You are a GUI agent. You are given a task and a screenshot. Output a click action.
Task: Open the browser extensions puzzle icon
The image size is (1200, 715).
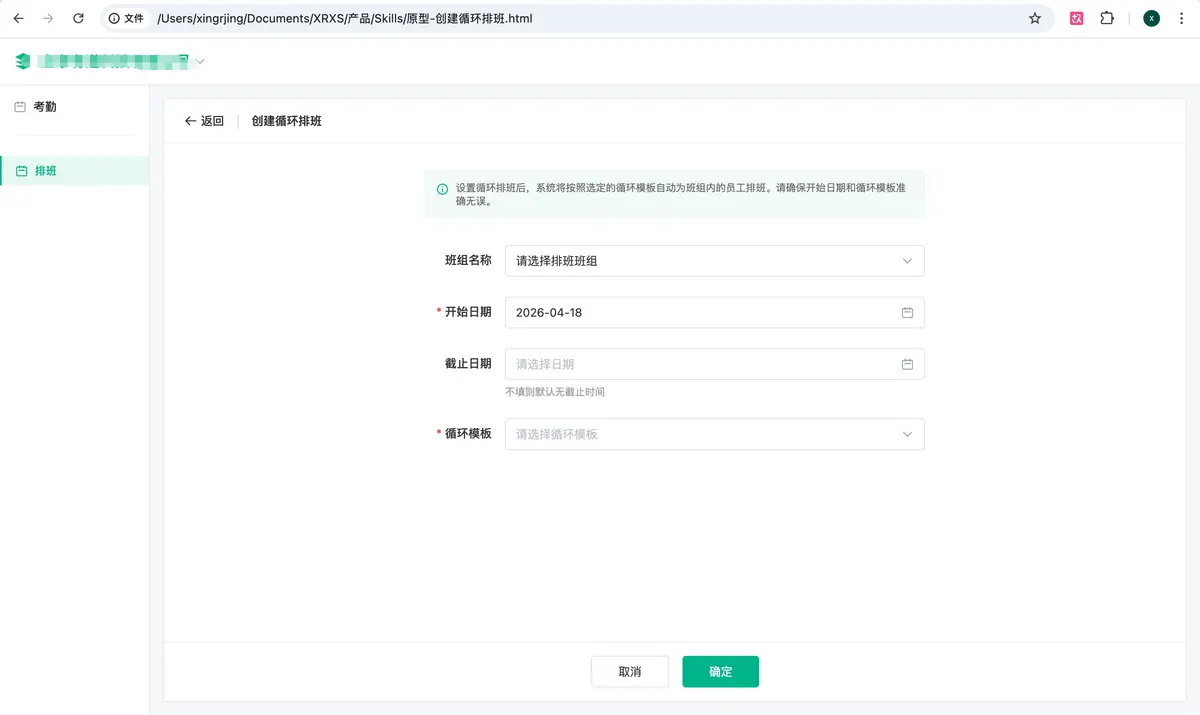[1107, 18]
